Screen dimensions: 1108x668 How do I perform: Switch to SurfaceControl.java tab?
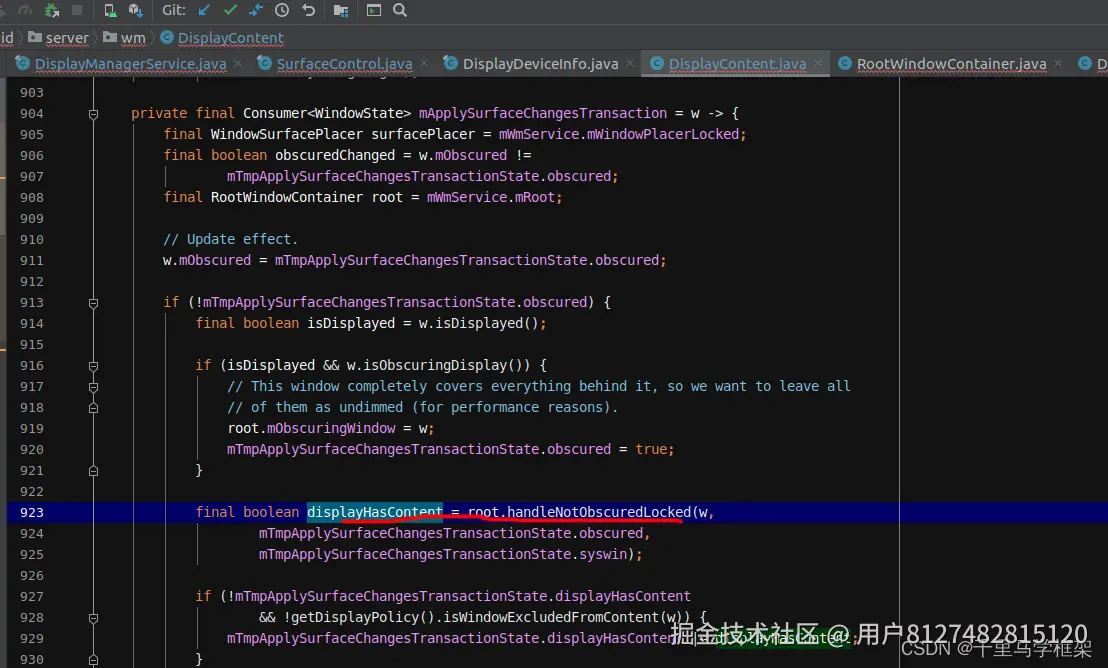344,64
